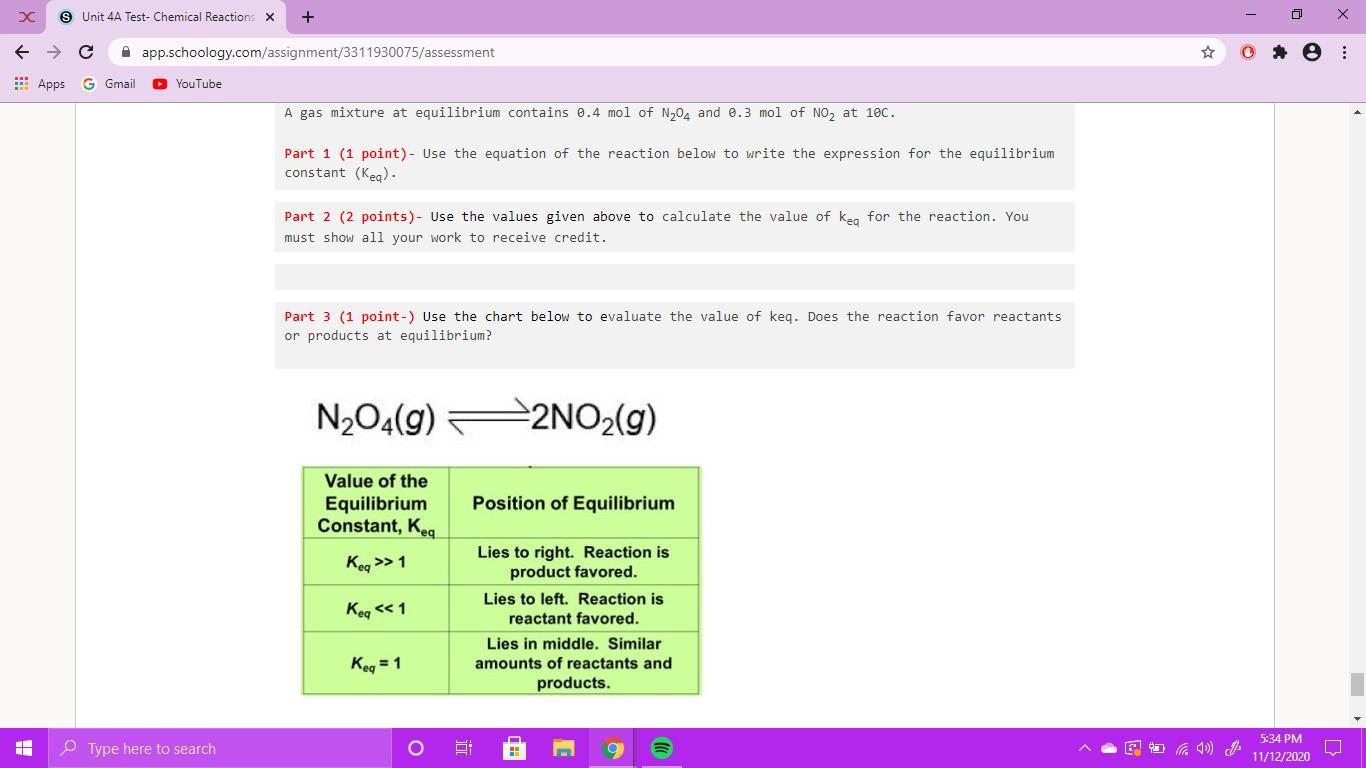Screen dimensions: 1366x768
Task: Open the Chrome profile avatar menu
Action: point(1312,52)
